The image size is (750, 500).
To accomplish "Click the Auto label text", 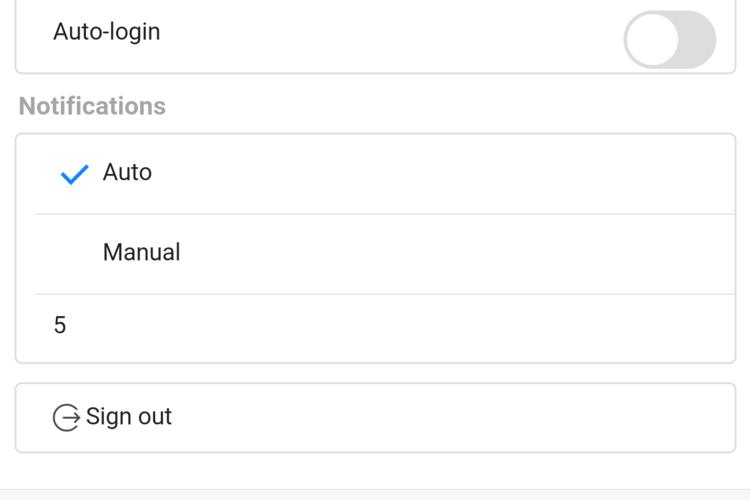I will (x=127, y=172).
